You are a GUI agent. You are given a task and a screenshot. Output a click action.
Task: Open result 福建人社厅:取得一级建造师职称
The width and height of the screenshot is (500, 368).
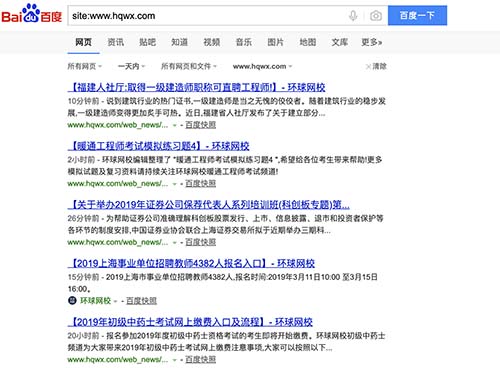tap(197, 87)
